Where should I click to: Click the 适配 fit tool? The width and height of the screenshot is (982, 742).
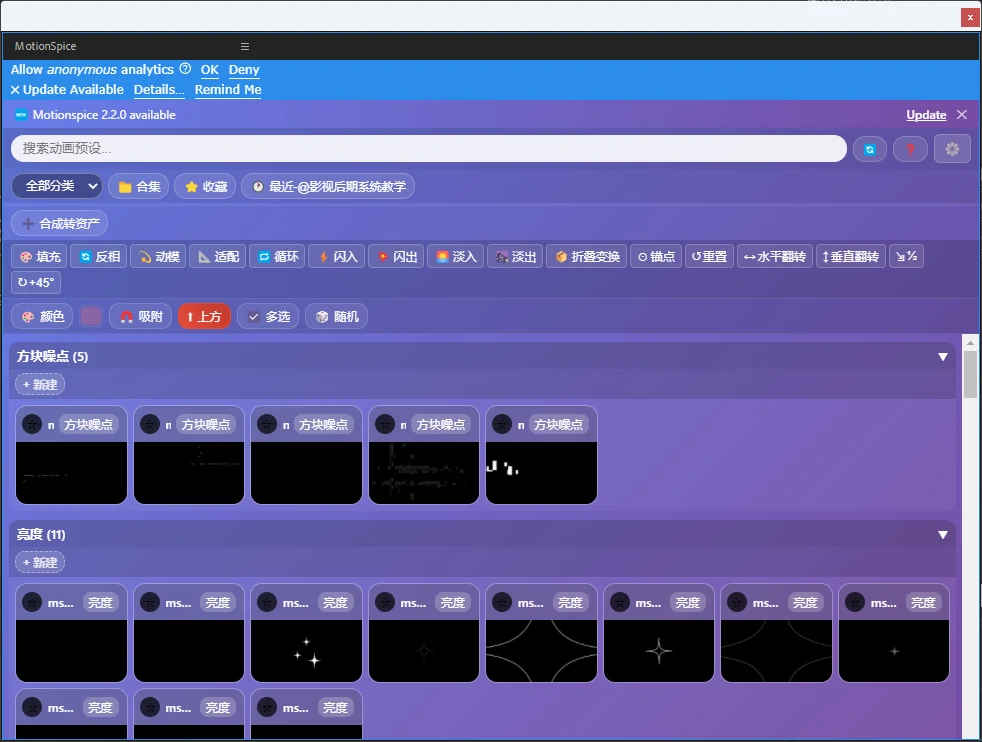pyautogui.click(x=218, y=257)
